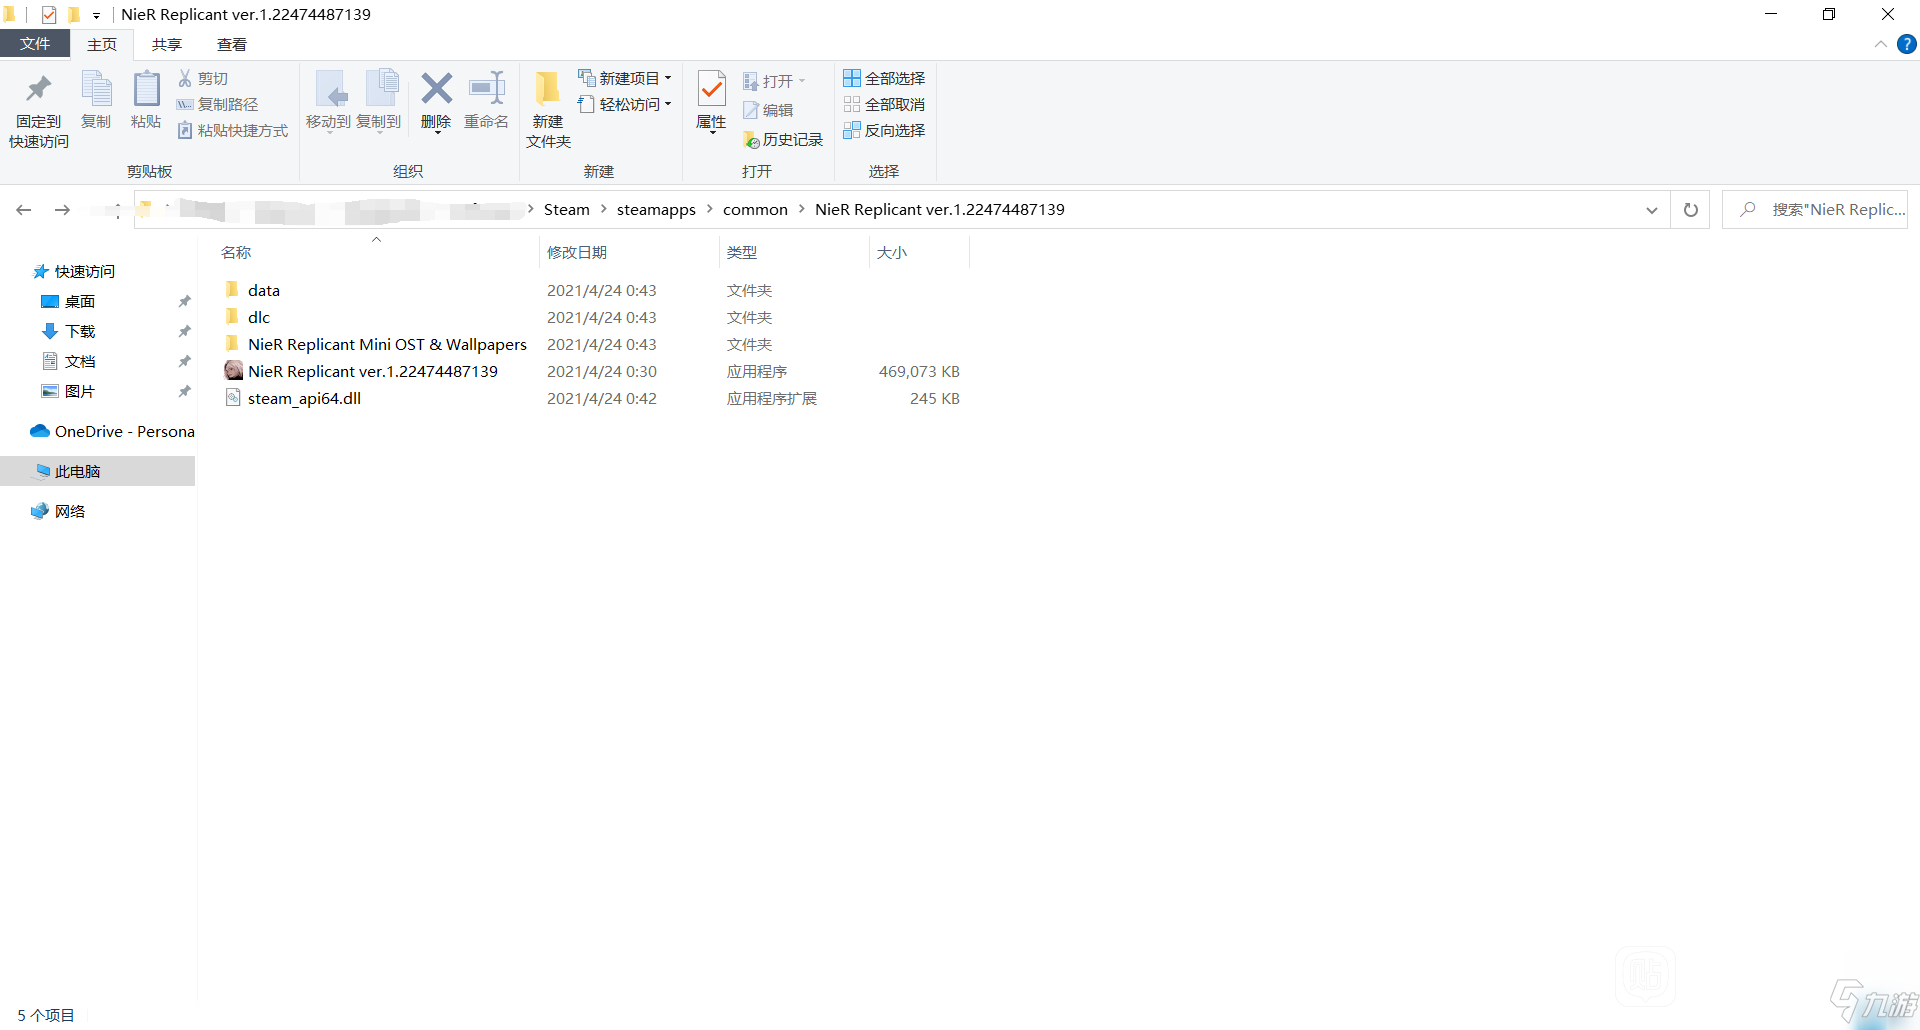This screenshot has width=1920, height=1030.
Task: Click the Copy (复制) ribbon icon
Action: 96,89
